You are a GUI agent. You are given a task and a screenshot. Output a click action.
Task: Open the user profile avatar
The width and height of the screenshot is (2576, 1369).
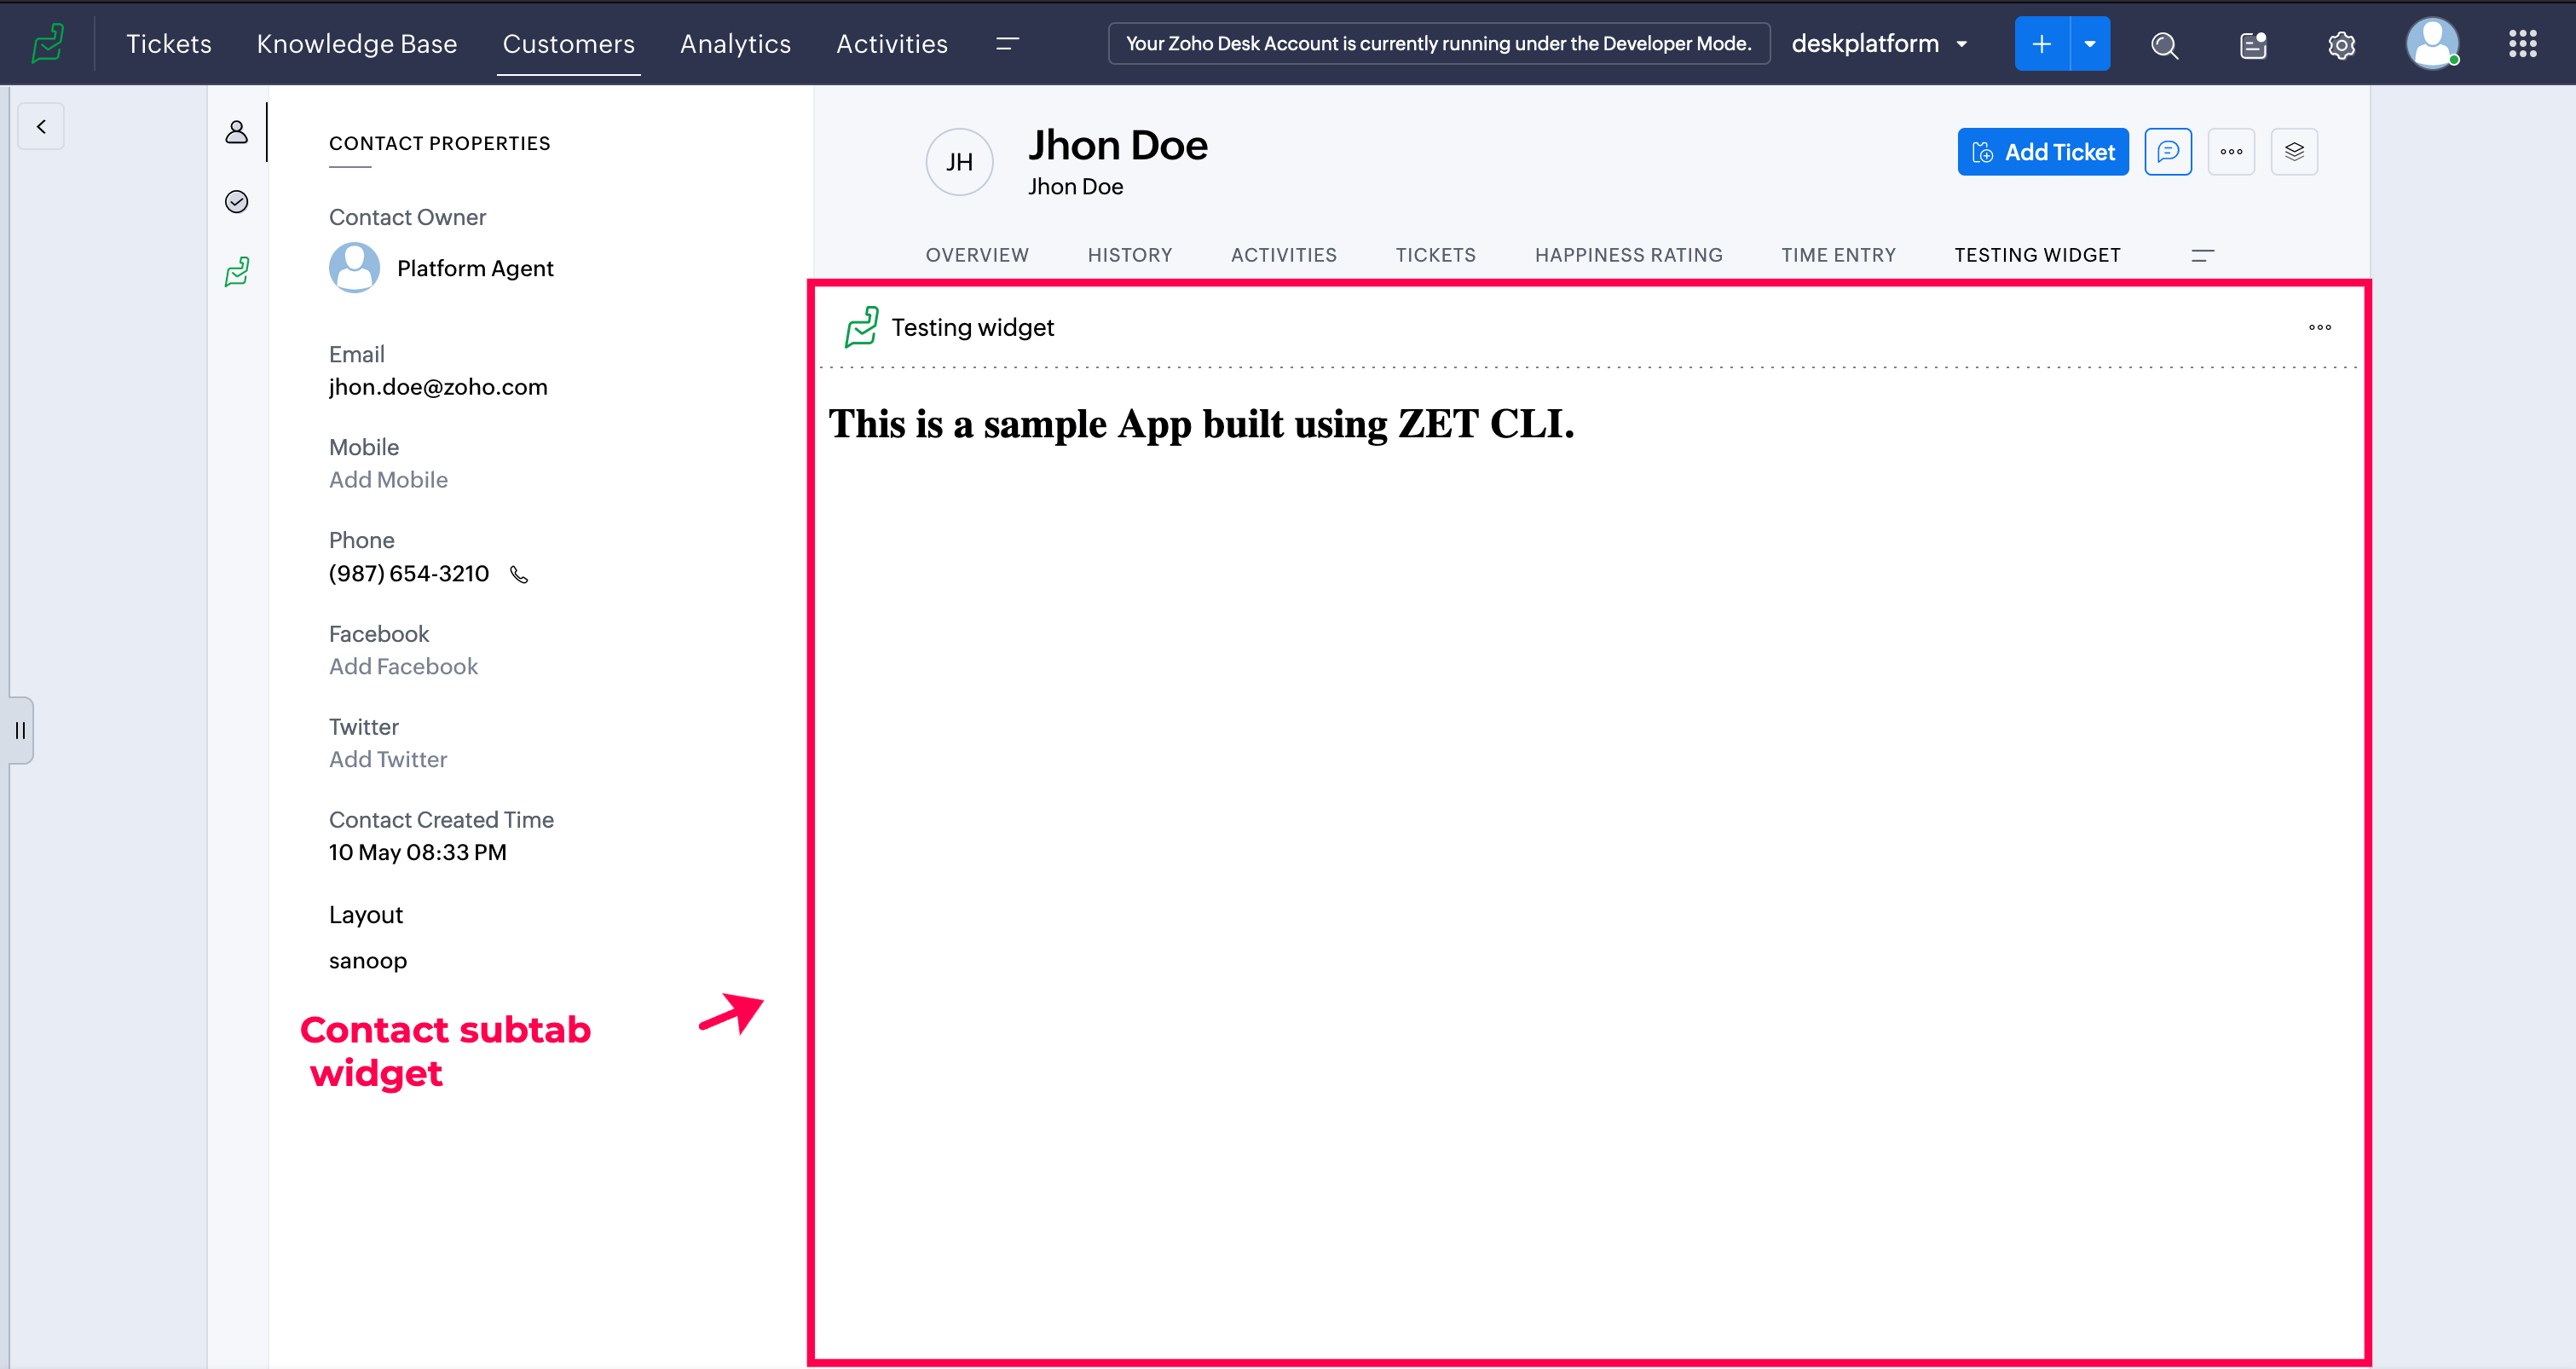pos(2432,43)
